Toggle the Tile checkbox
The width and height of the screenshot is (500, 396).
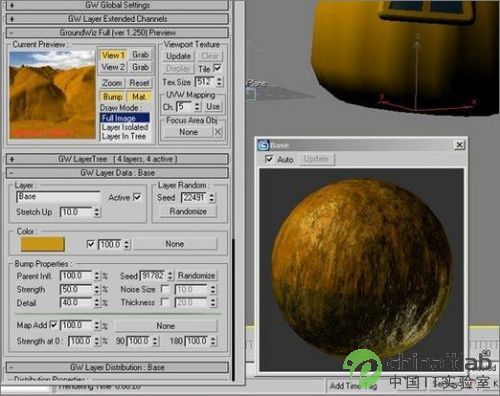click(217, 68)
